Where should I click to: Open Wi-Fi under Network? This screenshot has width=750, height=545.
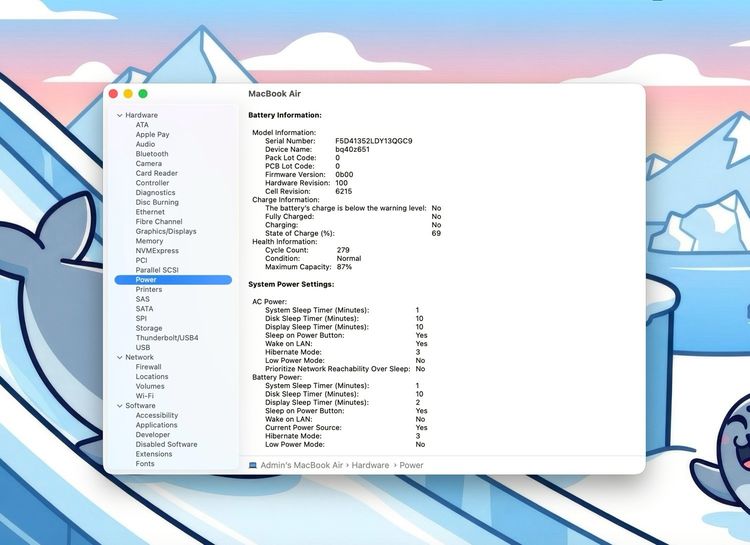(x=144, y=396)
